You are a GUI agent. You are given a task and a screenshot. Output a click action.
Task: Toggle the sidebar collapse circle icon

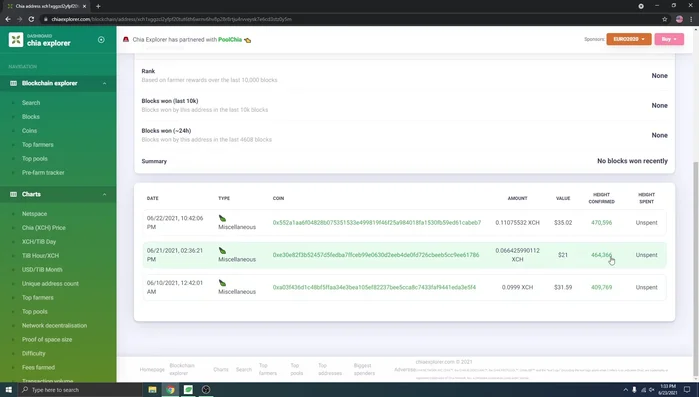coord(101,40)
